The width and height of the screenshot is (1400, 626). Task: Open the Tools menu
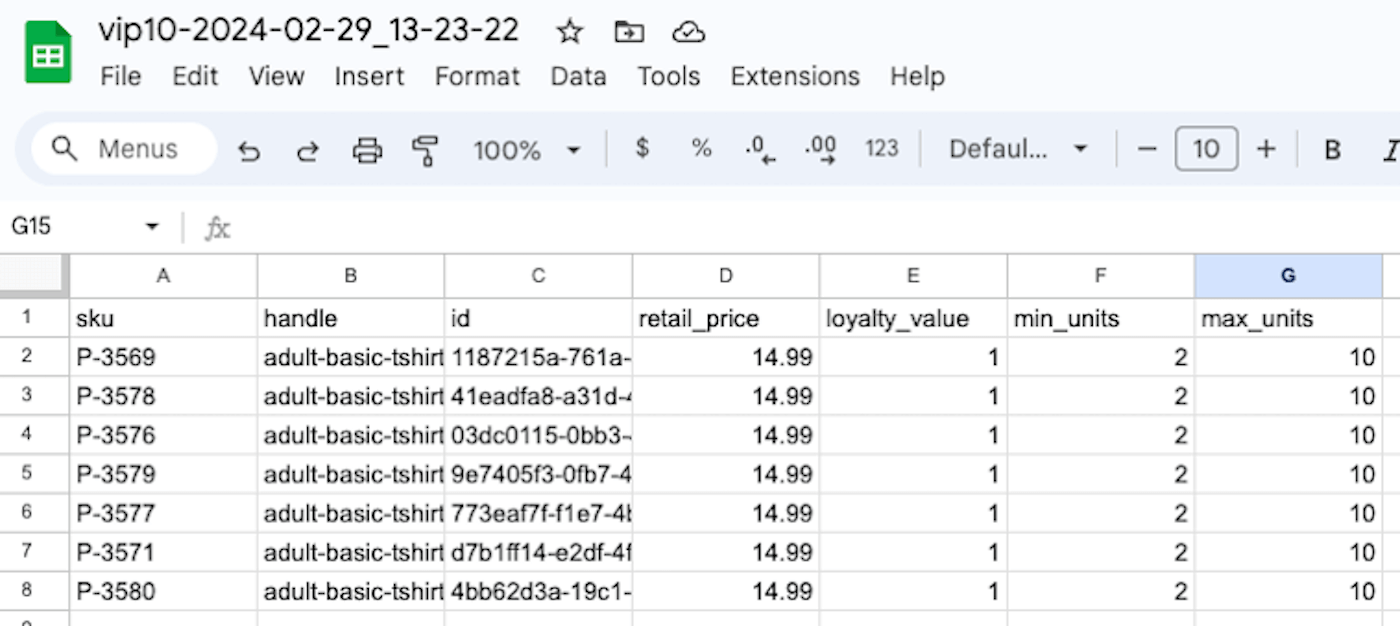click(x=669, y=77)
